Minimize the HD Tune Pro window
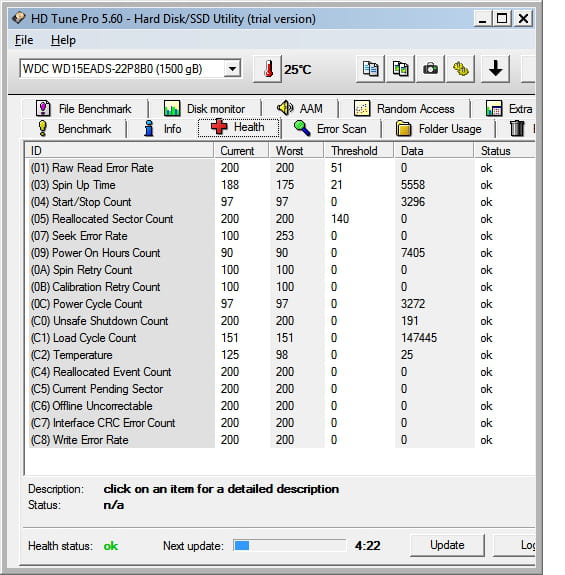Screen dimensions: 565x575 tap(483, 18)
